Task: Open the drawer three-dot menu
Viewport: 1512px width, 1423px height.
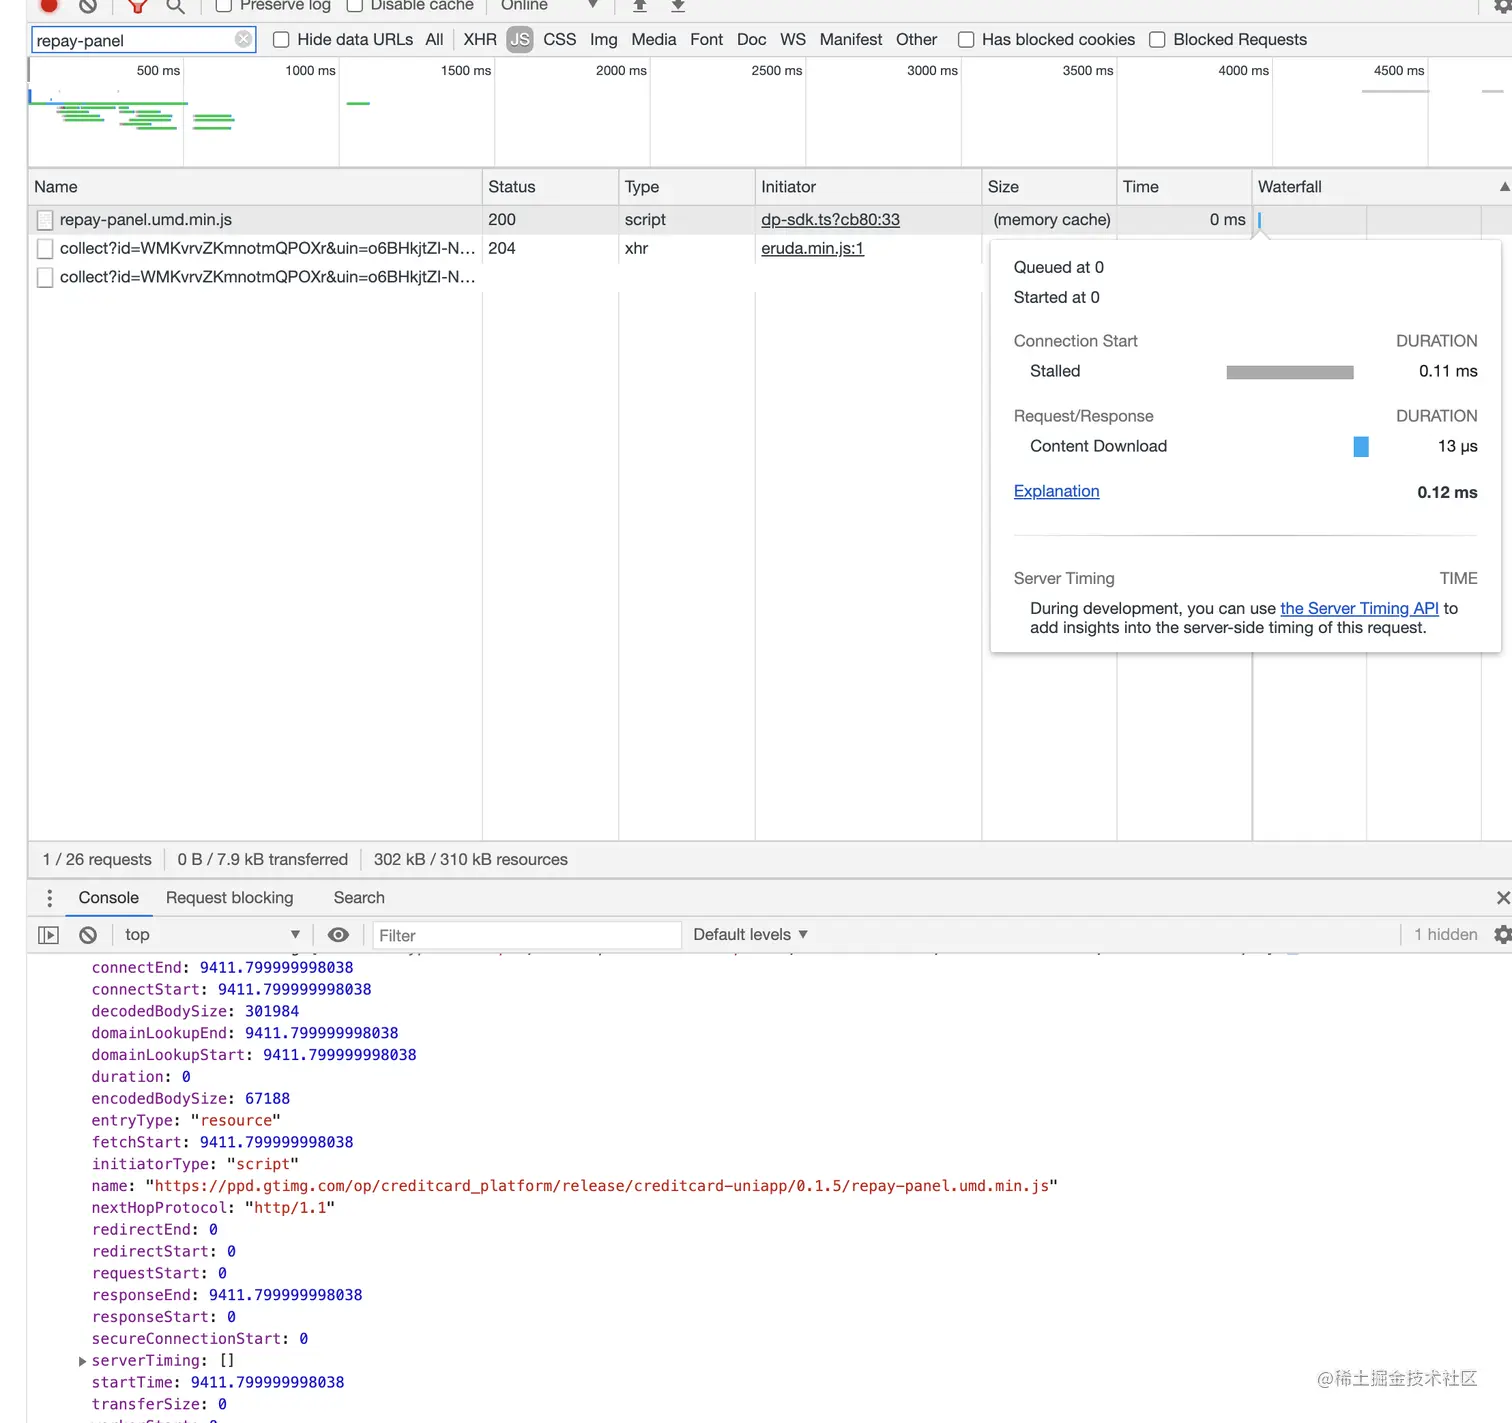Action: (49, 898)
